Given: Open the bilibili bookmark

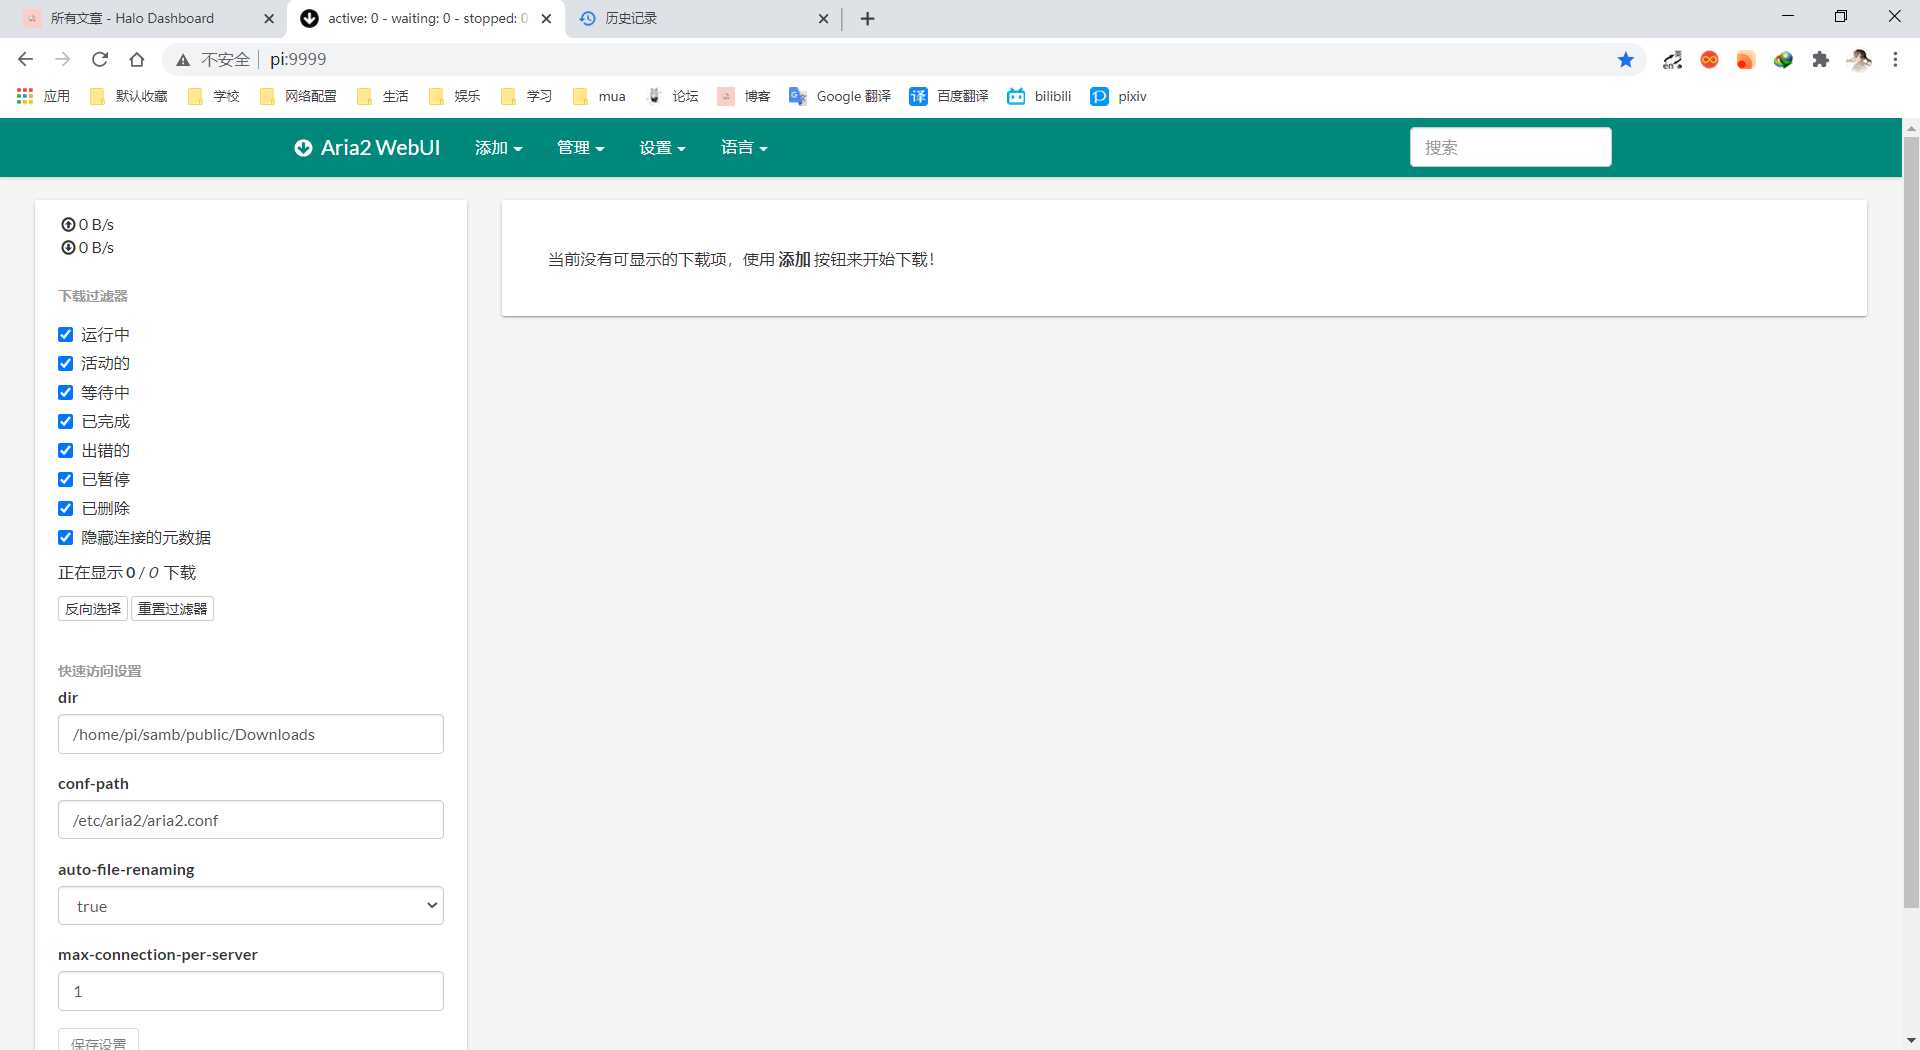Looking at the screenshot, I should 1039,96.
